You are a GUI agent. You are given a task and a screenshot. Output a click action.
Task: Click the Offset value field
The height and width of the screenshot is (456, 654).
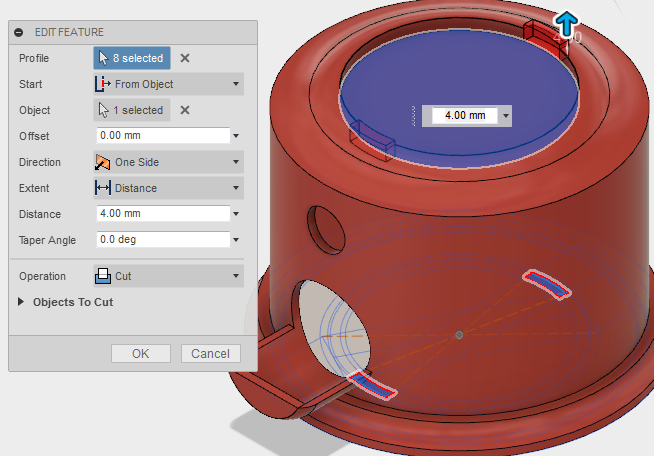pyautogui.click(x=163, y=136)
